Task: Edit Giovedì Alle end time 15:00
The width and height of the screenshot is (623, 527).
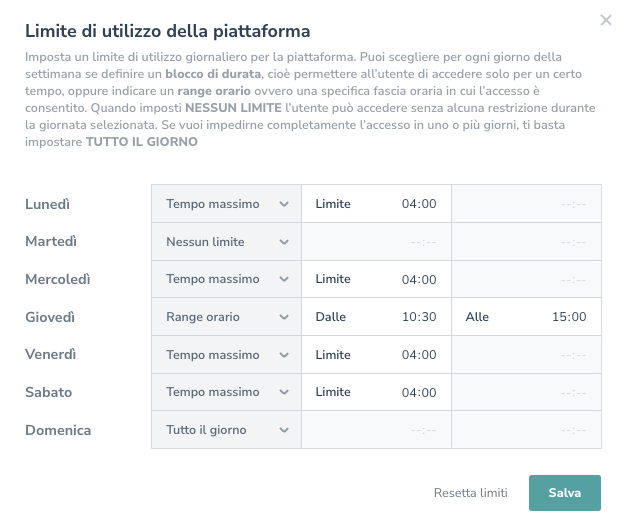Action: [x=568, y=317]
